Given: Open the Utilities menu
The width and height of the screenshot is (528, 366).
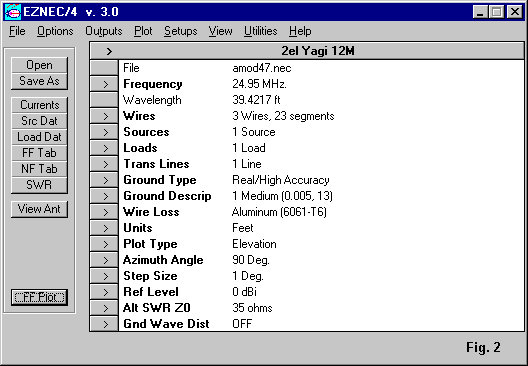Looking at the screenshot, I should [260, 31].
